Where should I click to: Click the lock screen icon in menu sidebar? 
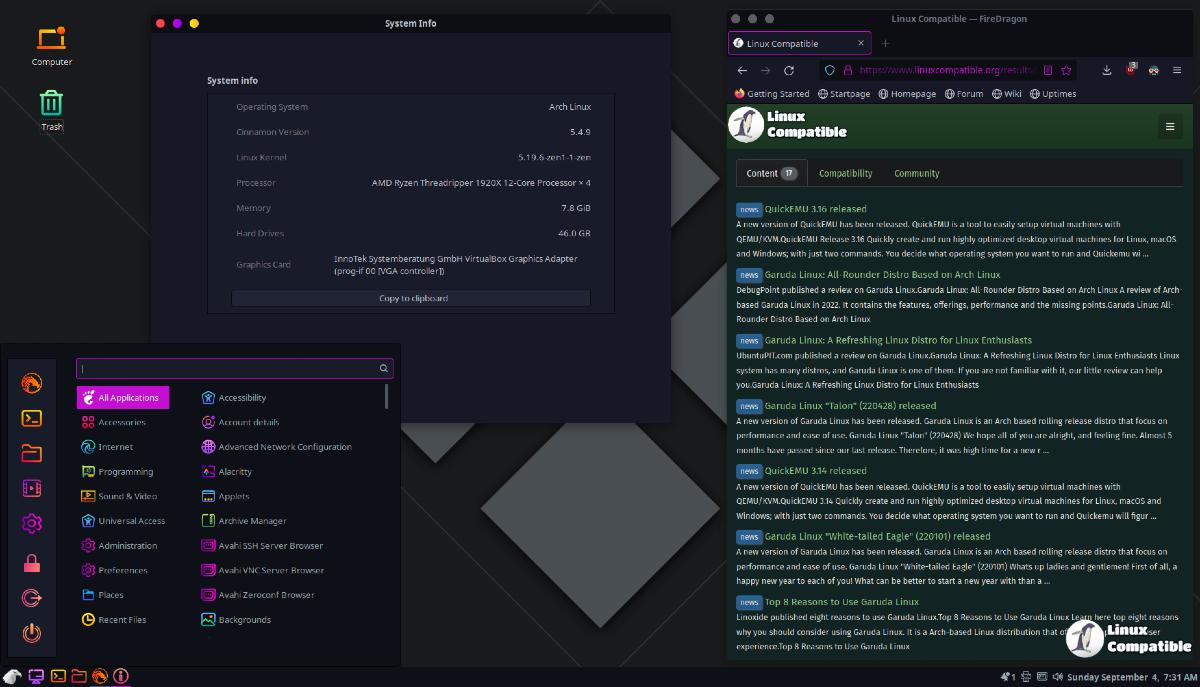click(31, 563)
